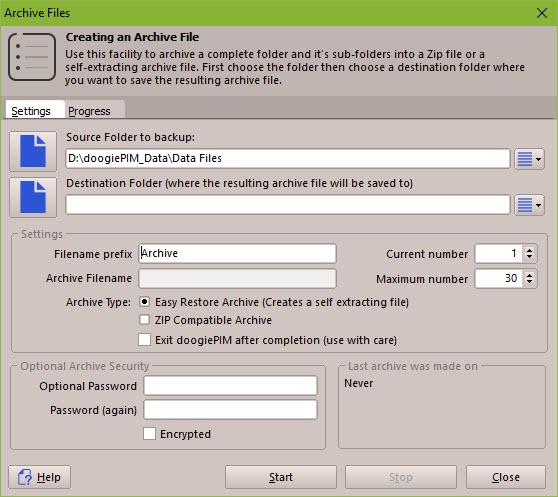Viewport: 558px width, 497px height.
Task: Click the Source Folder browse file icon
Action: (x=33, y=151)
